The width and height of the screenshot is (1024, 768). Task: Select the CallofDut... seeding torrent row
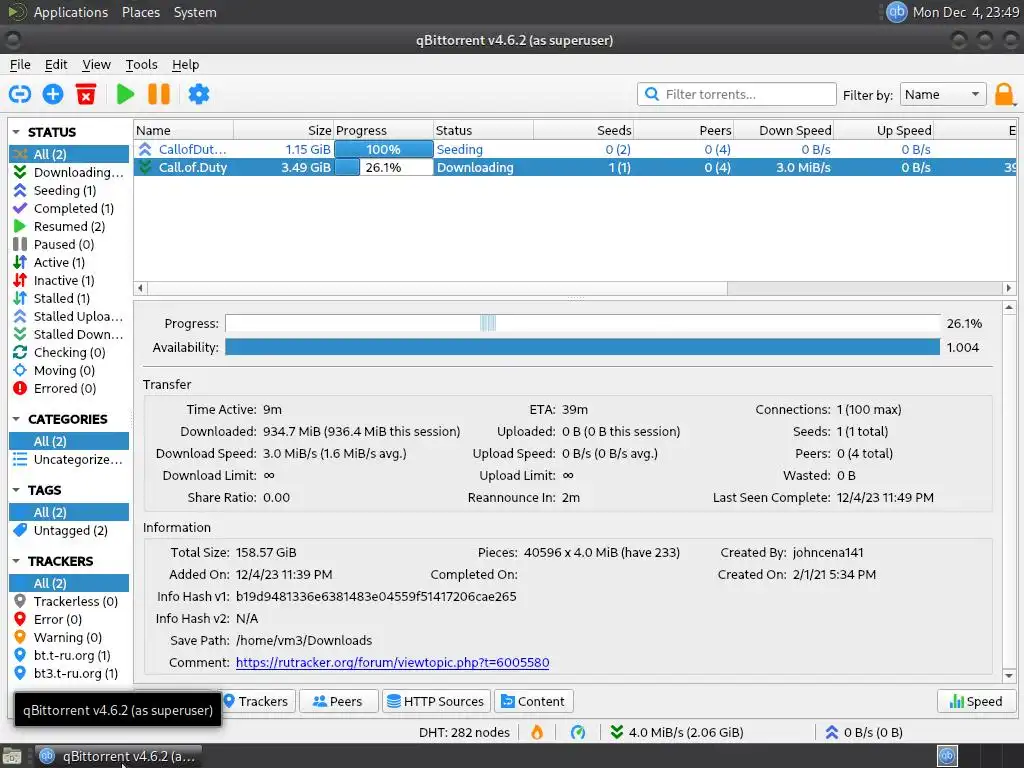click(575, 149)
